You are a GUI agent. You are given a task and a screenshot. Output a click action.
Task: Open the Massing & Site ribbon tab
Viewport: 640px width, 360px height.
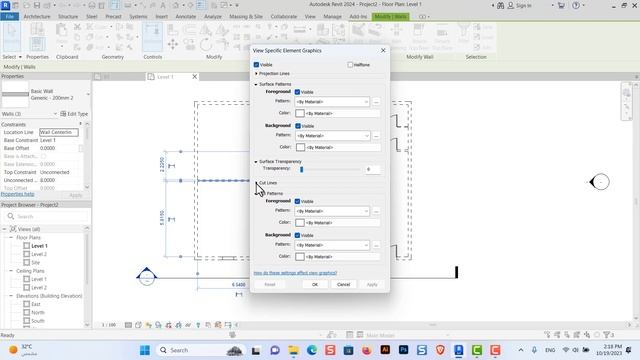[246, 16]
